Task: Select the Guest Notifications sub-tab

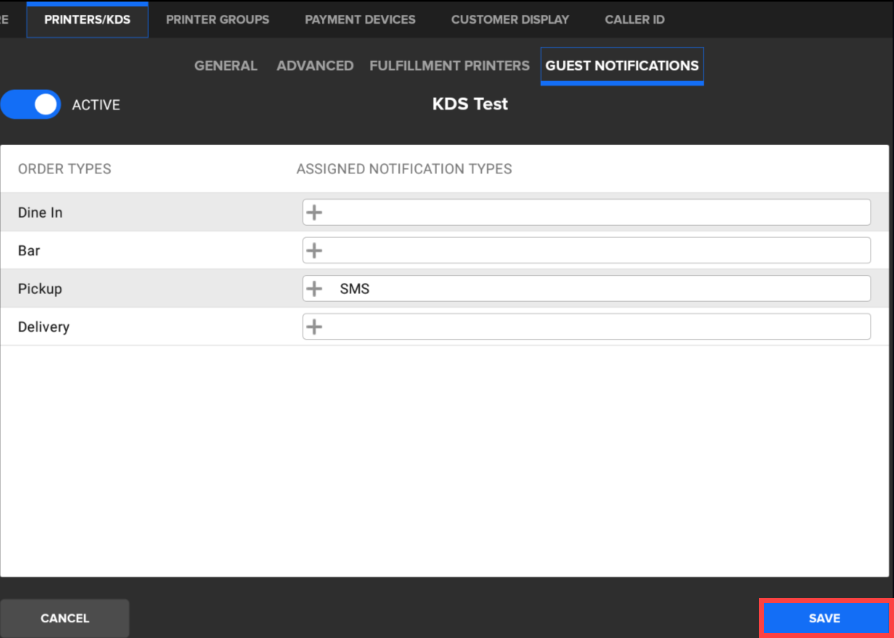Action: 622,66
